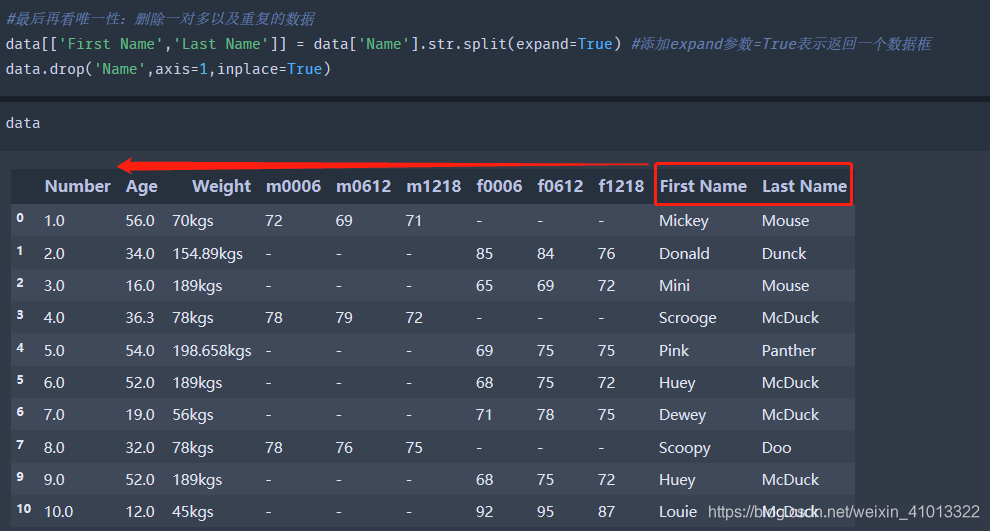This screenshot has height=531, width=990.
Task: Click the Number value '10.0'
Action: click(58, 512)
